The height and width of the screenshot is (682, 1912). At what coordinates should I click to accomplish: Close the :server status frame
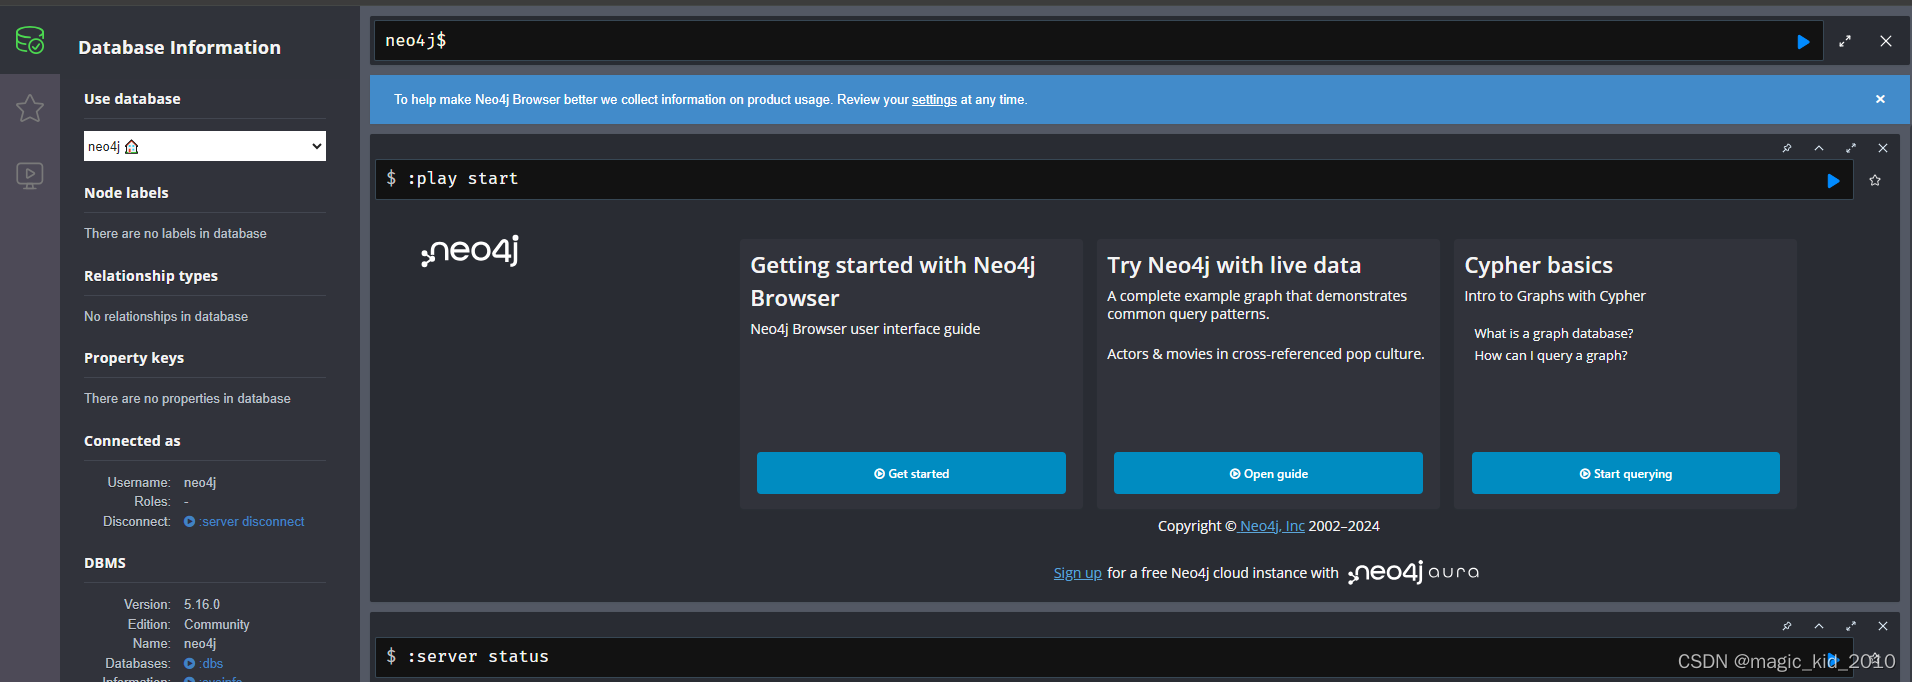point(1883,626)
